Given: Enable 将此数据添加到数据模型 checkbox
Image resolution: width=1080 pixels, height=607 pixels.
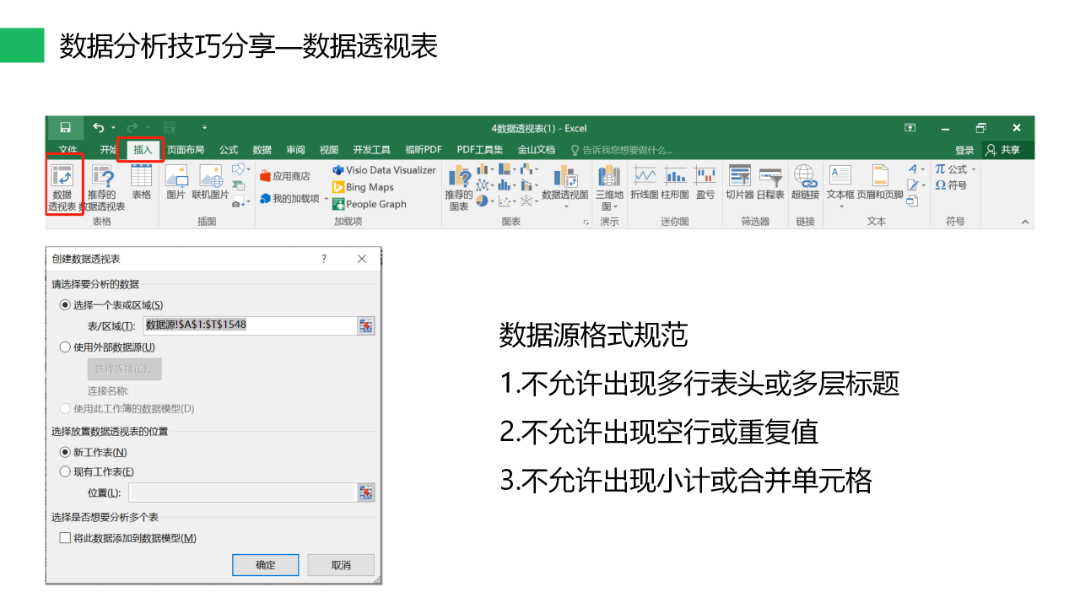Looking at the screenshot, I should [x=66, y=538].
